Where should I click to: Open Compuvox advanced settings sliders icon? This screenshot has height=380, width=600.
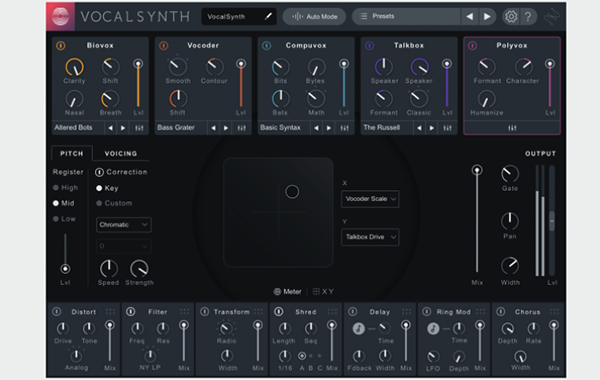point(345,128)
